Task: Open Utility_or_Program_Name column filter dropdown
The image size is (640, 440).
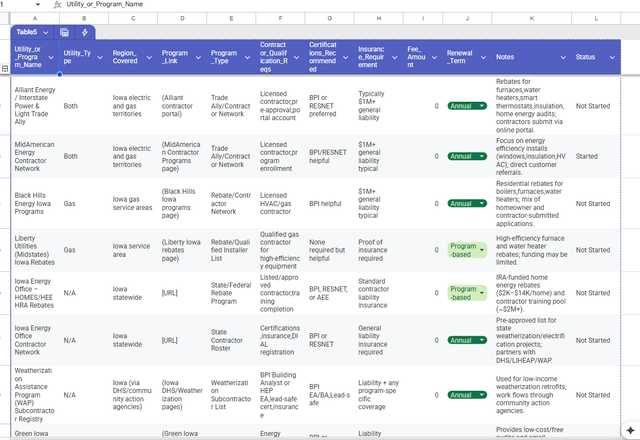Action: click(x=51, y=58)
